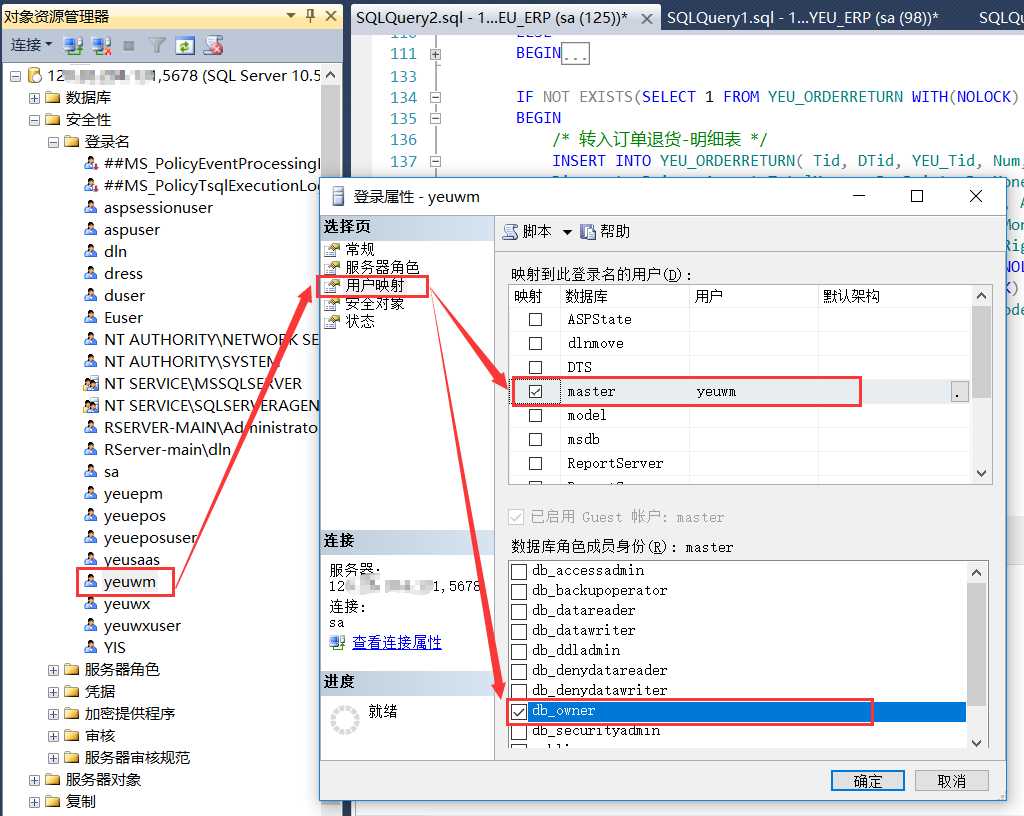Select the dln login
Image resolution: width=1024 pixels, height=816 pixels.
[x=115, y=251]
